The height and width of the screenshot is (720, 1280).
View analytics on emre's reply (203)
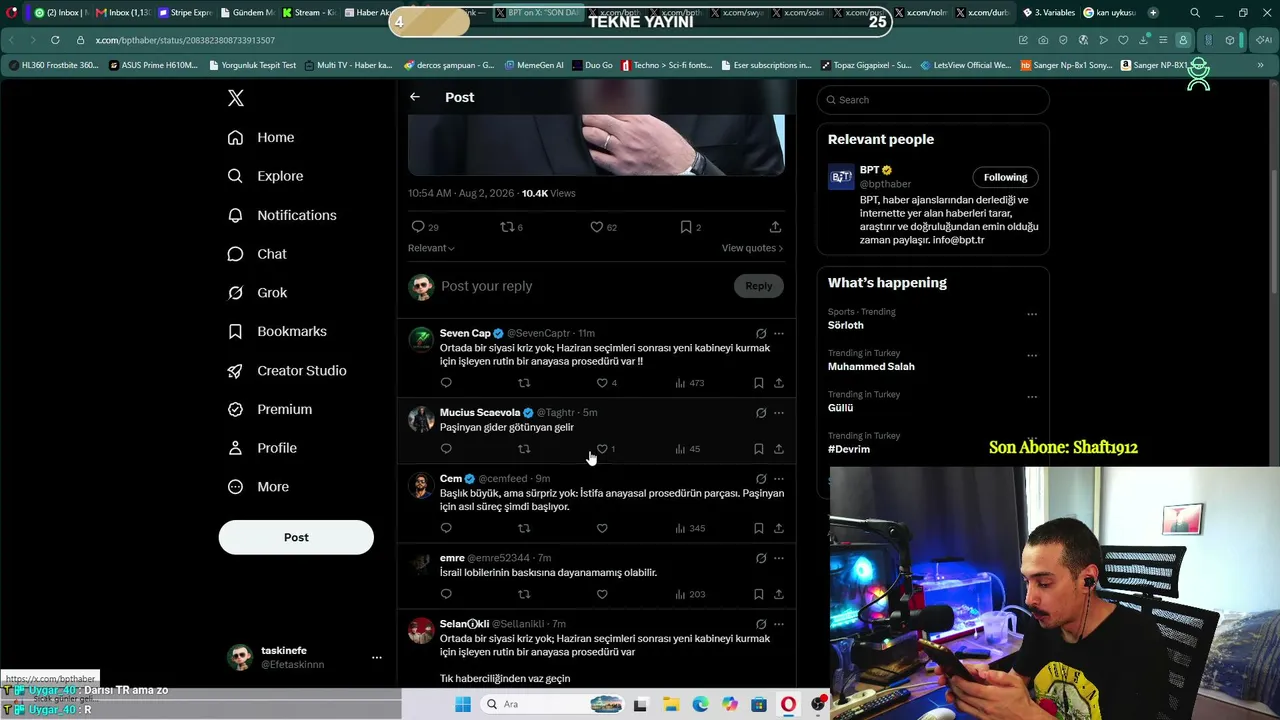point(689,594)
